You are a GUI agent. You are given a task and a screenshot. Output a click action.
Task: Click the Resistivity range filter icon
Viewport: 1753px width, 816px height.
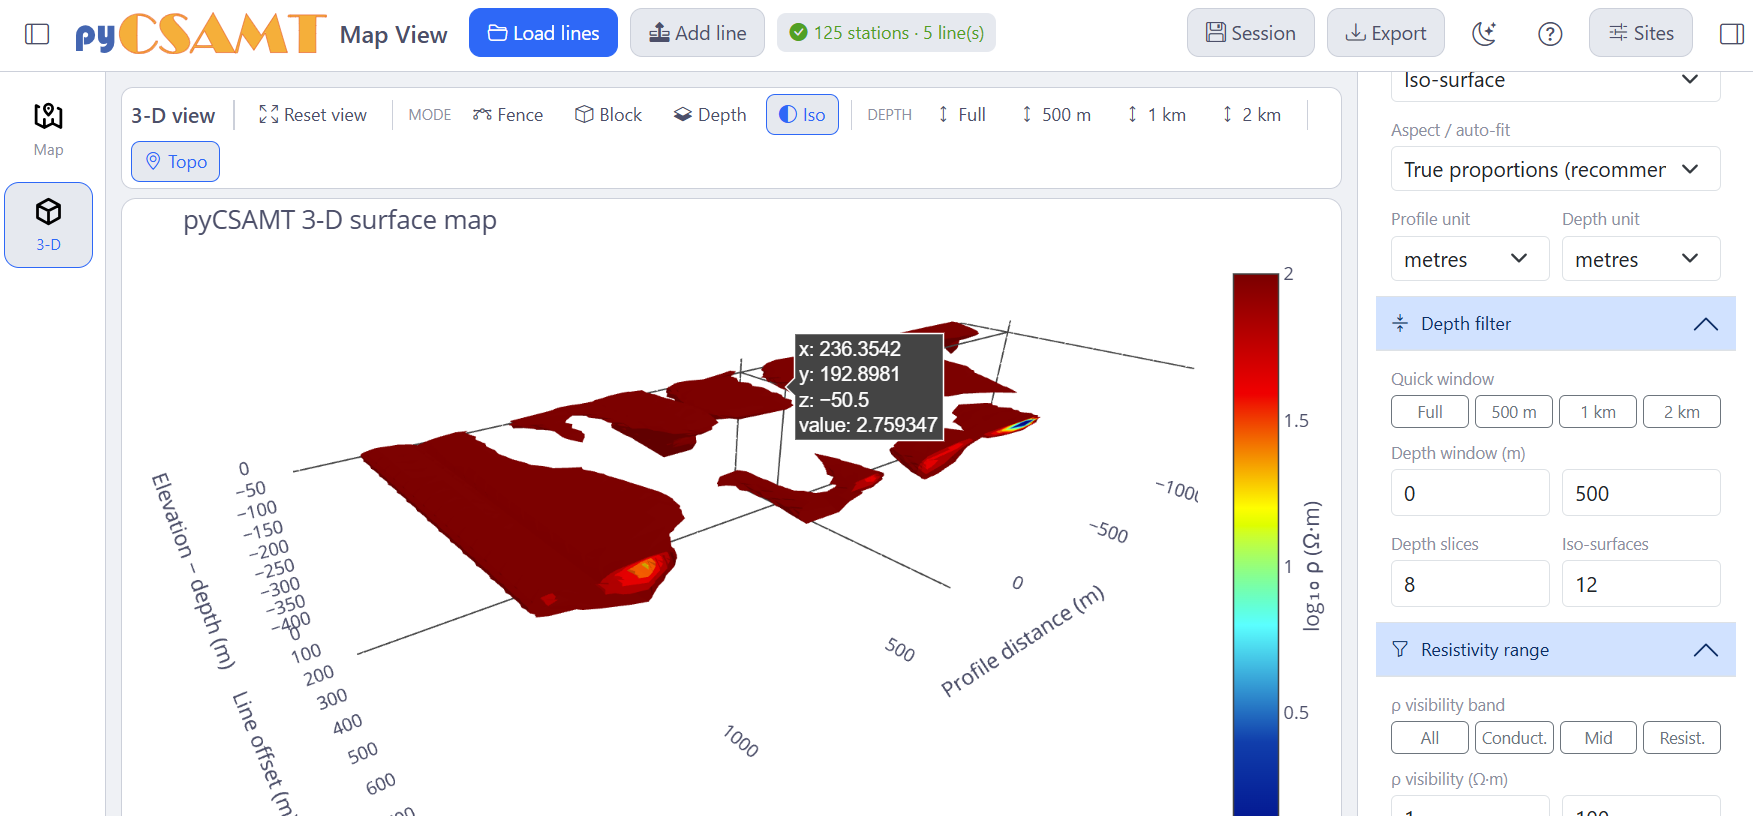pos(1400,650)
